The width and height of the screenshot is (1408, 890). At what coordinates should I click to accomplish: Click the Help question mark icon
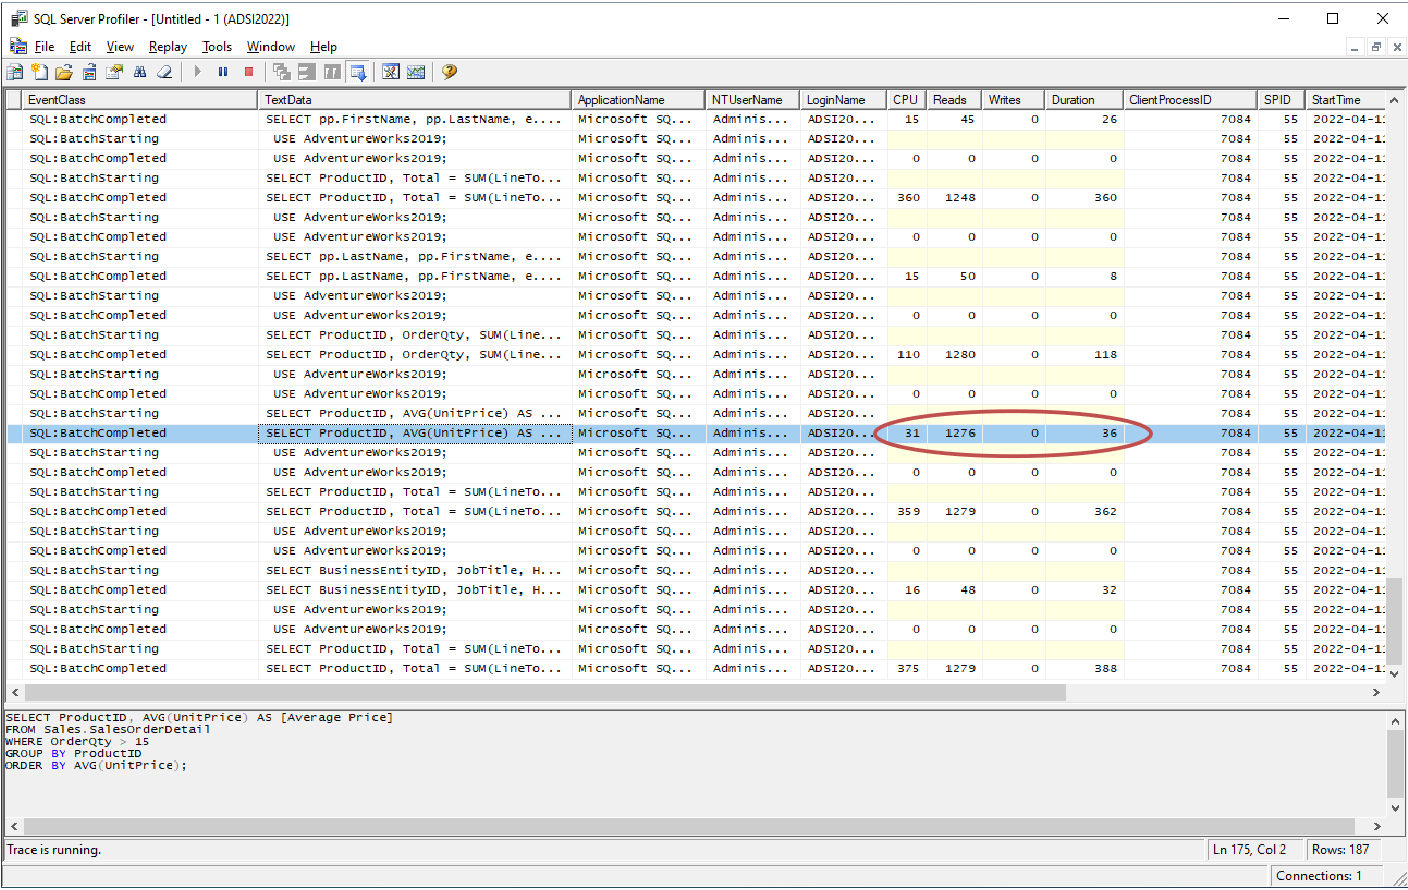(449, 72)
